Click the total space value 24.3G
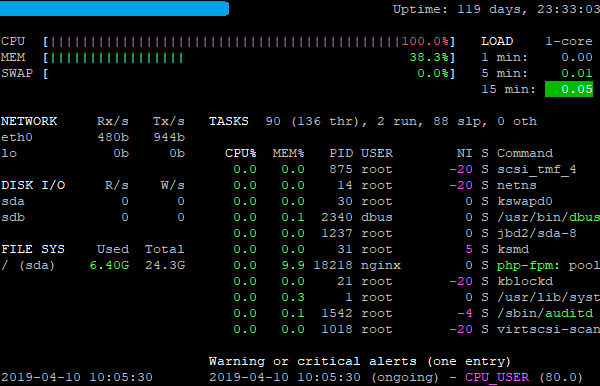This screenshot has height=386, width=600. point(165,265)
